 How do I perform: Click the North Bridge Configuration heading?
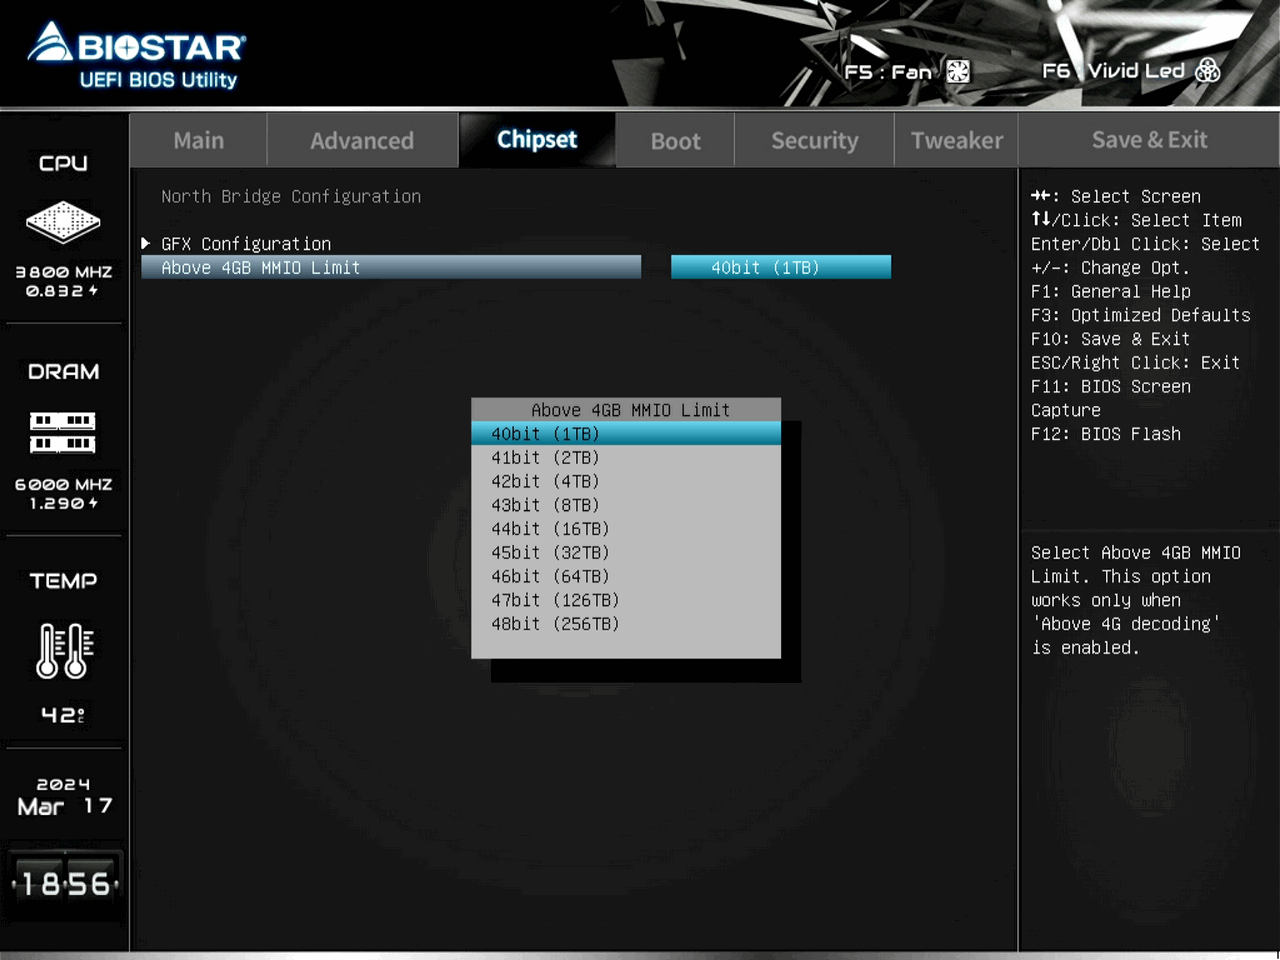[291, 196]
